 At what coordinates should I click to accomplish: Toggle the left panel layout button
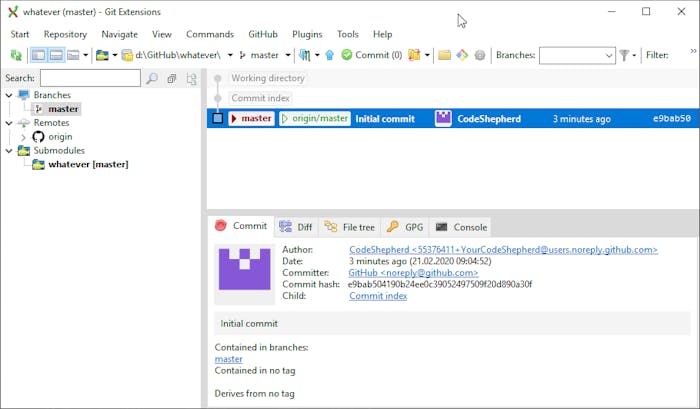[x=38, y=55]
